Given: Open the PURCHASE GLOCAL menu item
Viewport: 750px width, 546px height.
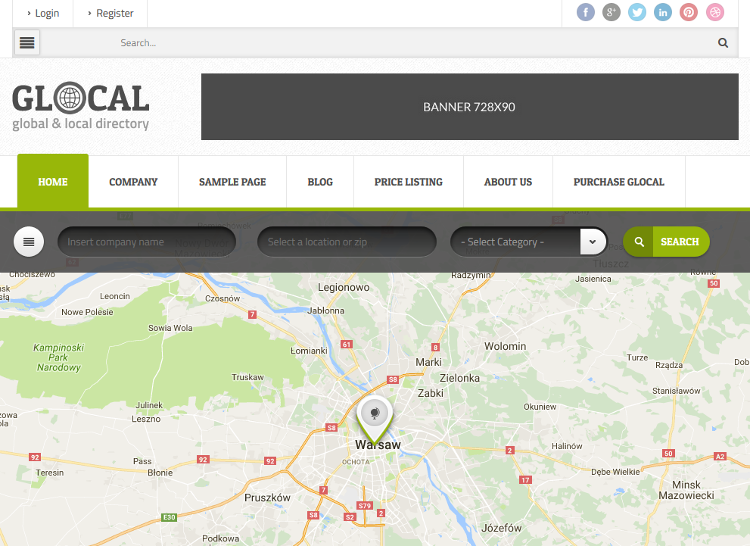Looking at the screenshot, I should point(619,182).
